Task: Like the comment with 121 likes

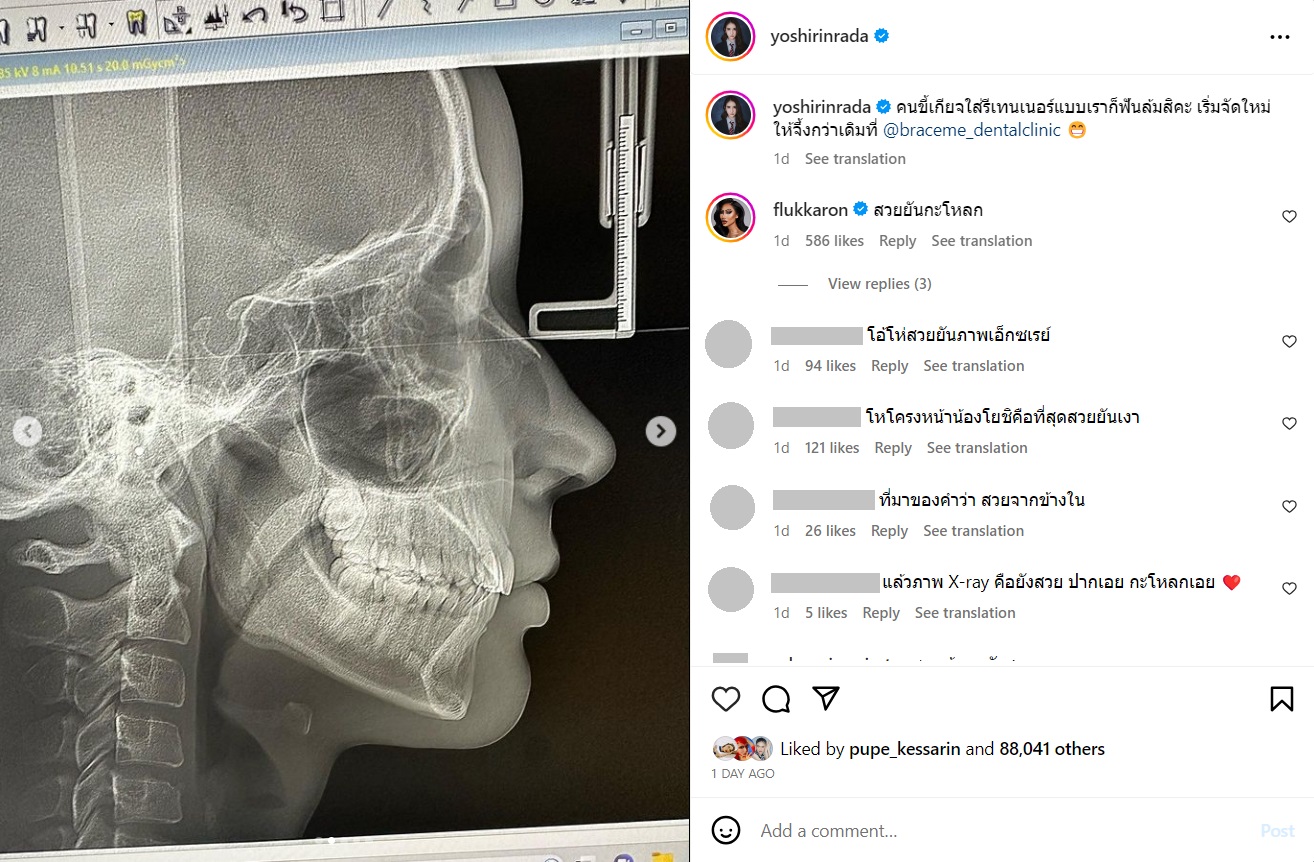Action: (1289, 424)
